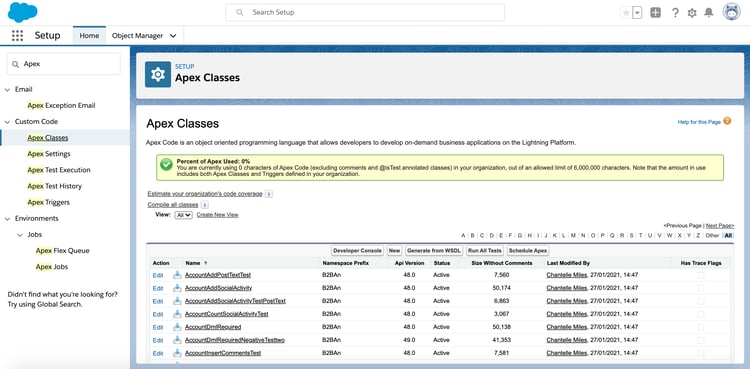
Task: Click the Apex Classes setup gear tile
Action: (158, 74)
